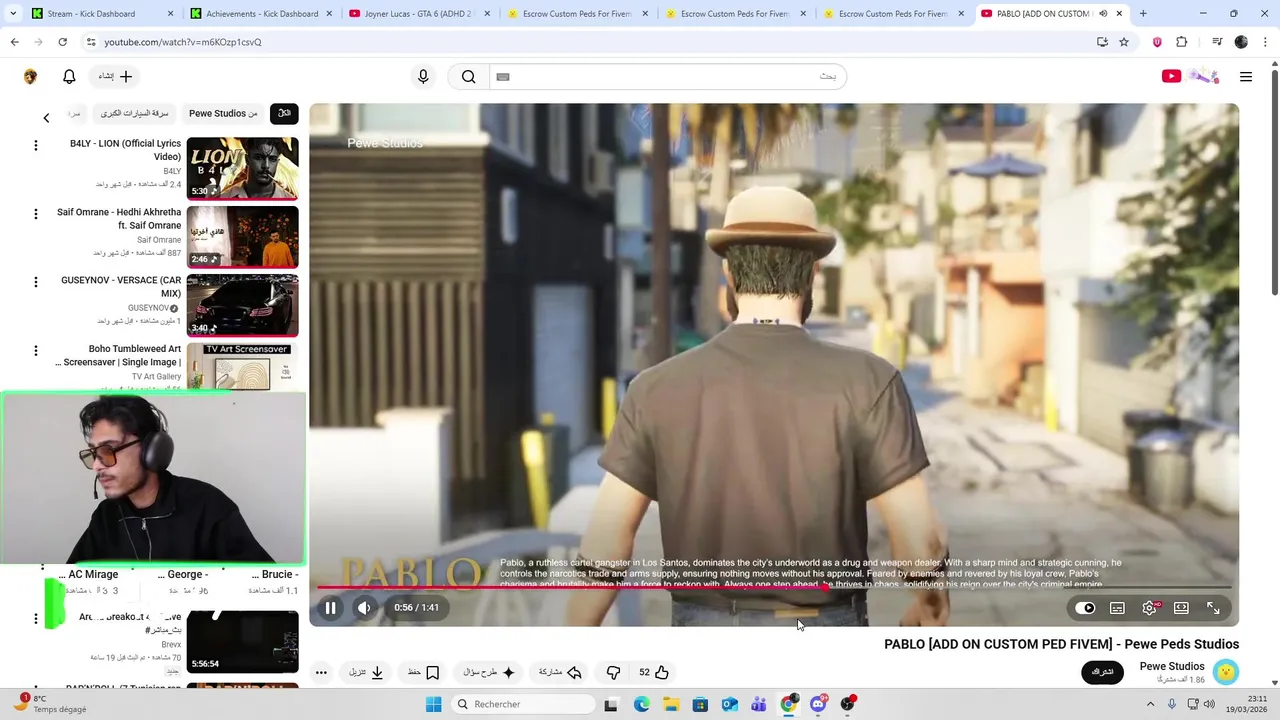Open the Create (إنشاء) button

click(115, 77)
